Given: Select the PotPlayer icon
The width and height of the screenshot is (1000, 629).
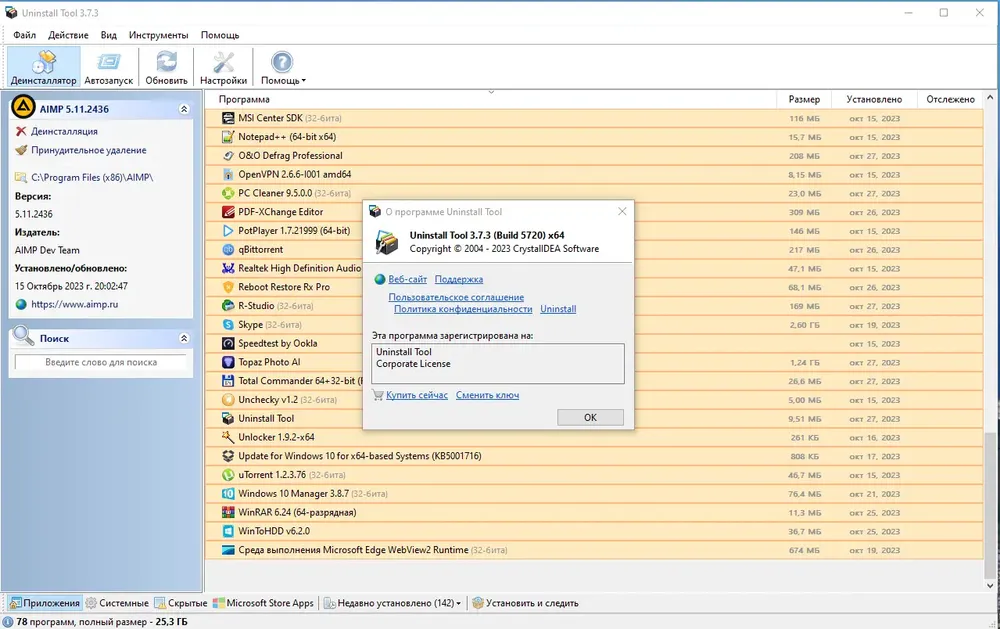Looking at the screenshot, I should [228, 231].
